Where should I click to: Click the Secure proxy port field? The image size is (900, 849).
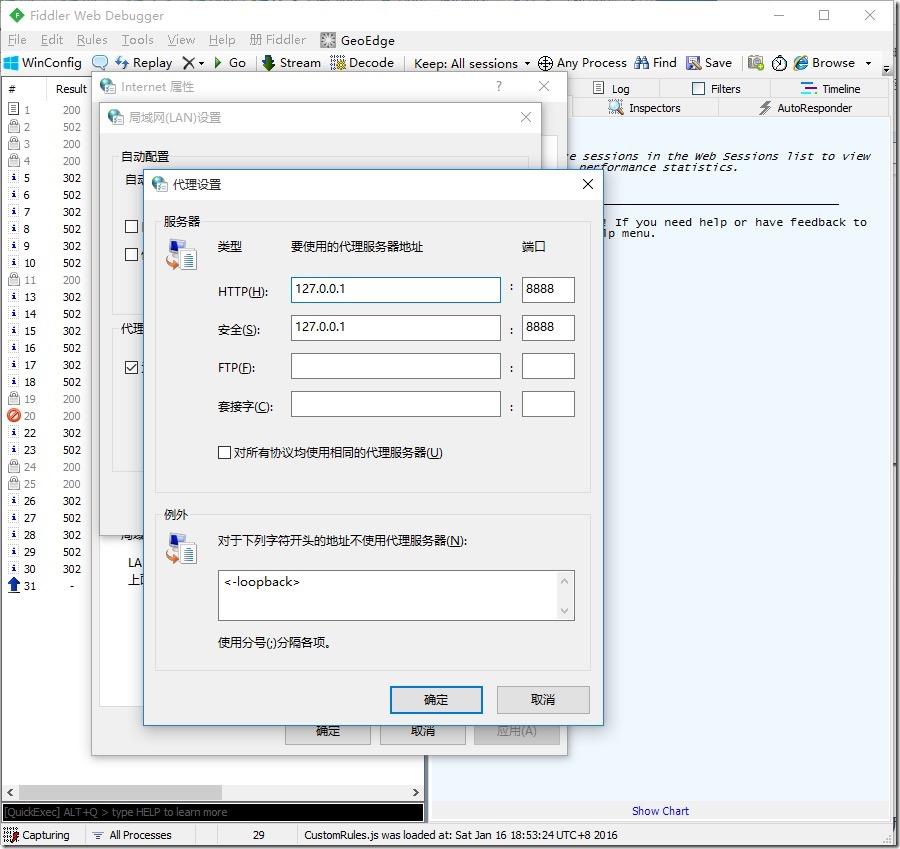click(x=548, y=328)
